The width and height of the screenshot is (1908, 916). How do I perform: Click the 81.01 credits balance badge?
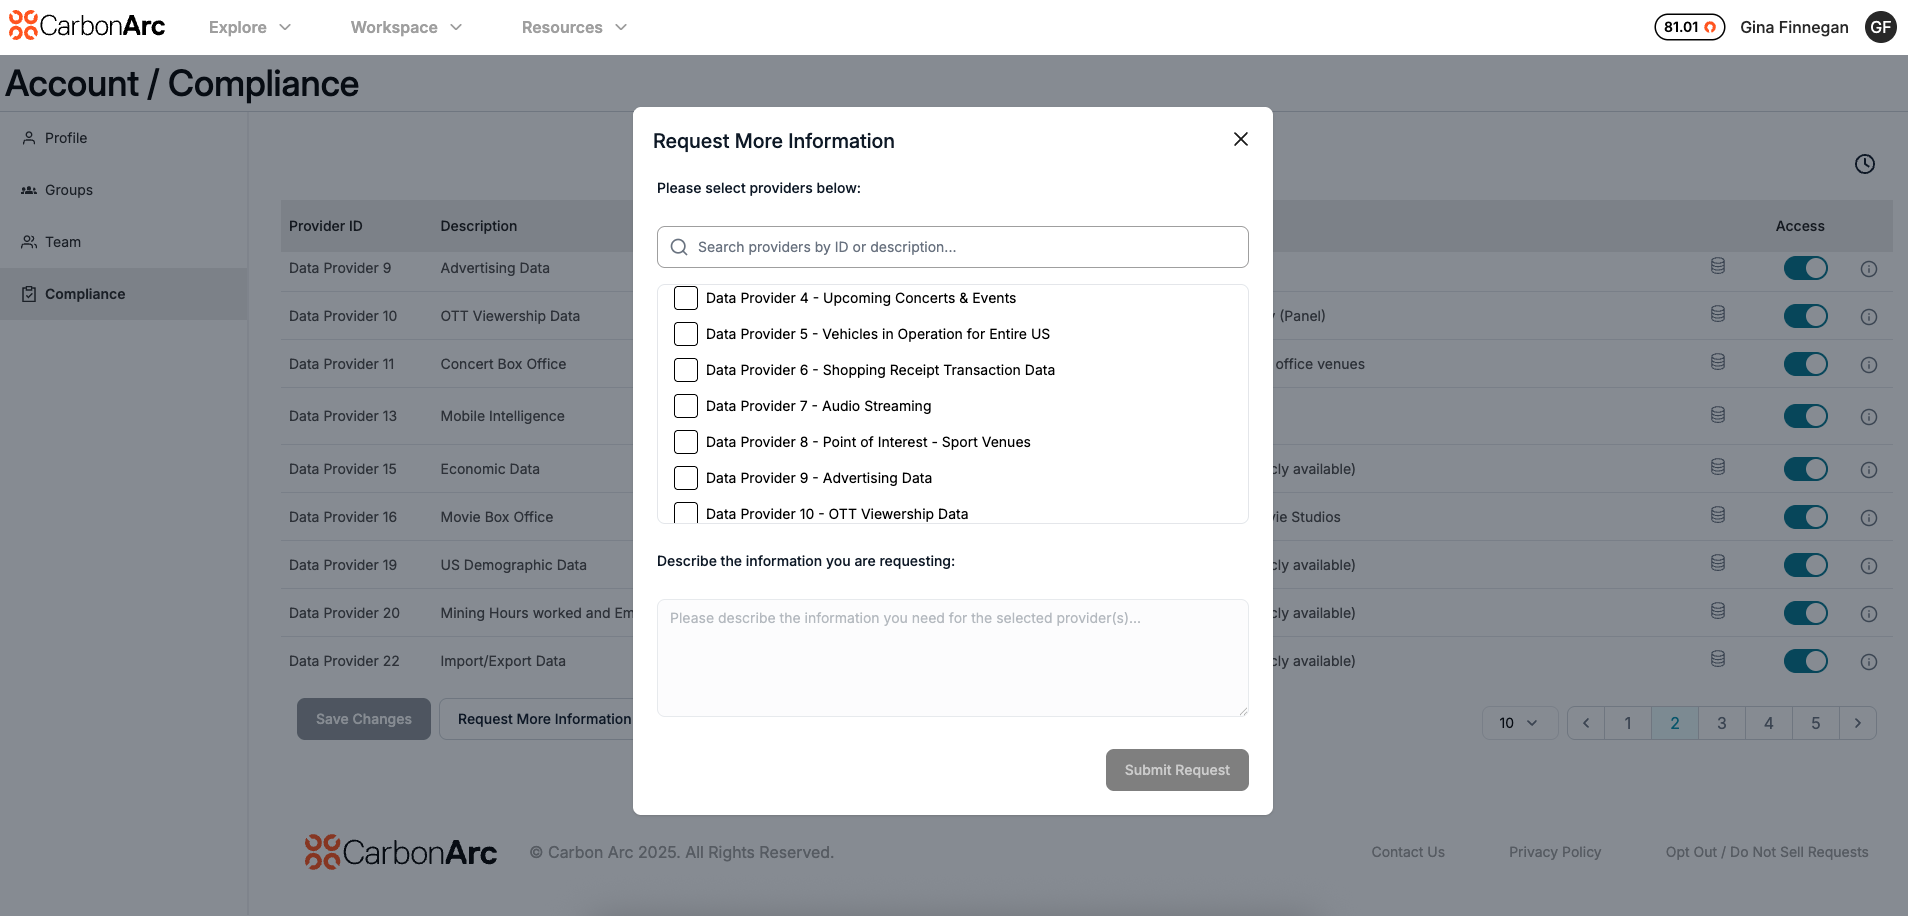click(1689, 27)
